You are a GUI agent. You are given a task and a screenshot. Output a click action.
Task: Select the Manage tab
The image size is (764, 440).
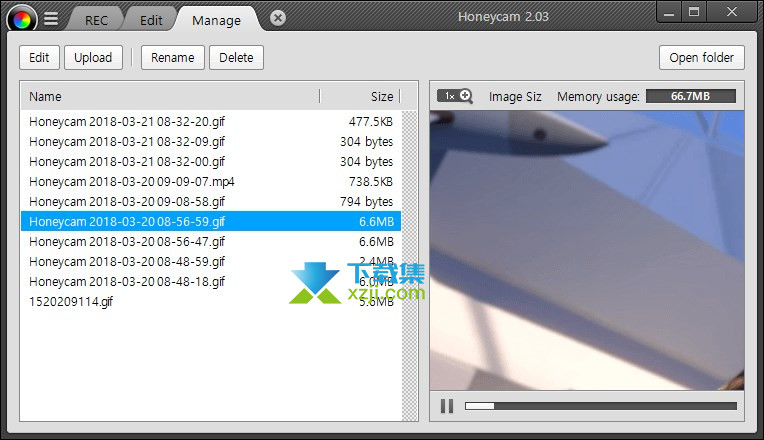pyautogui.click(x=216, y=20)
